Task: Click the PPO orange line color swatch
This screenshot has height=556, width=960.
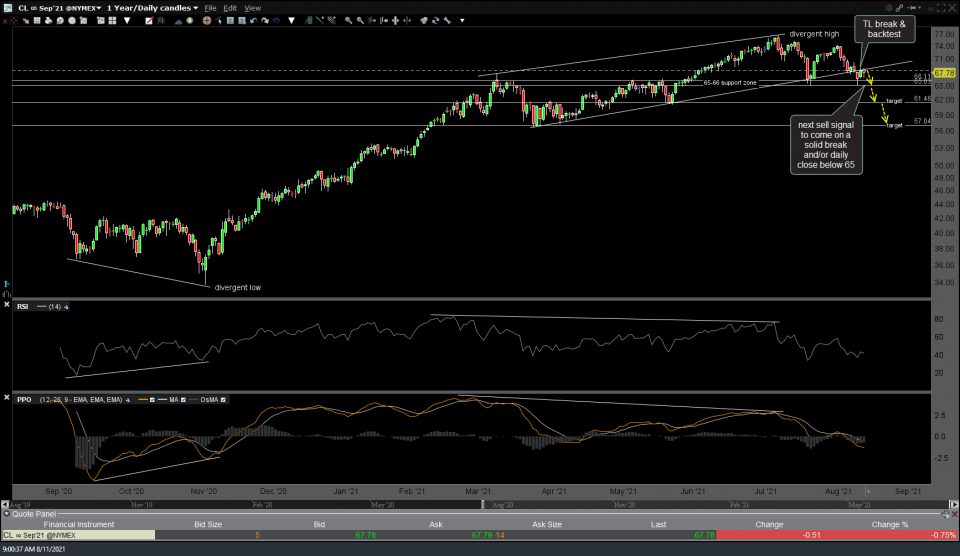Action: 143,400
